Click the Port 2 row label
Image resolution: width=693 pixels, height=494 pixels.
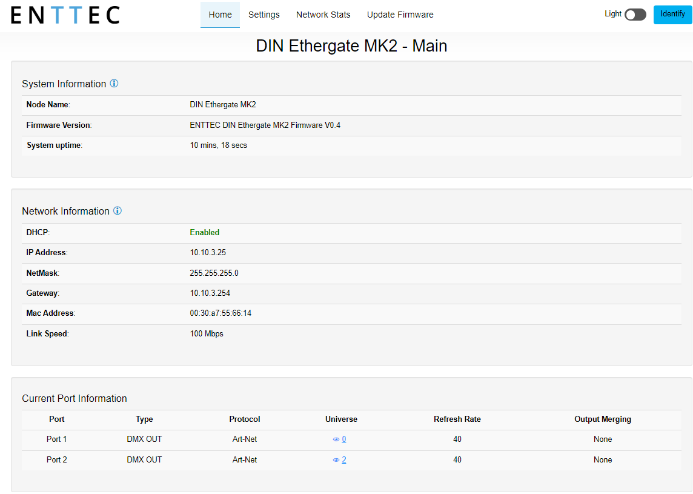(57, 460)
